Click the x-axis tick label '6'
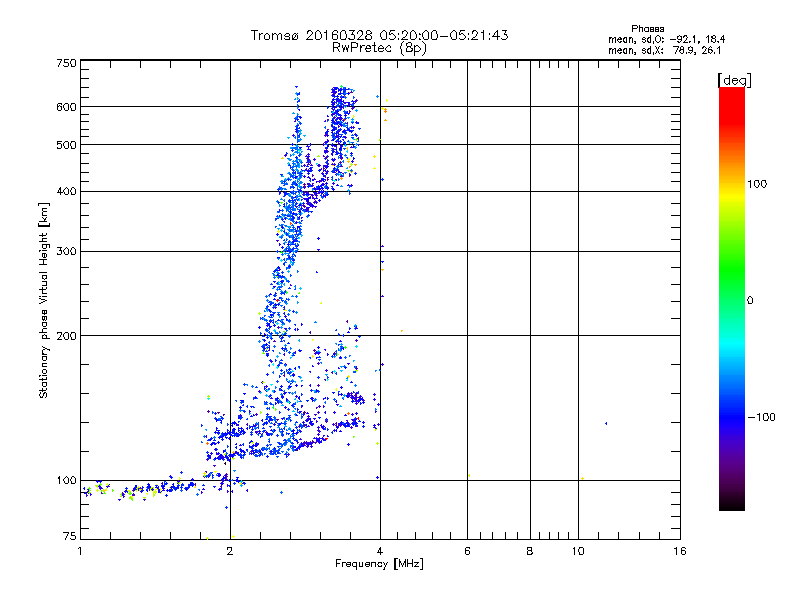The image size is (800, 600). (467, 551)
